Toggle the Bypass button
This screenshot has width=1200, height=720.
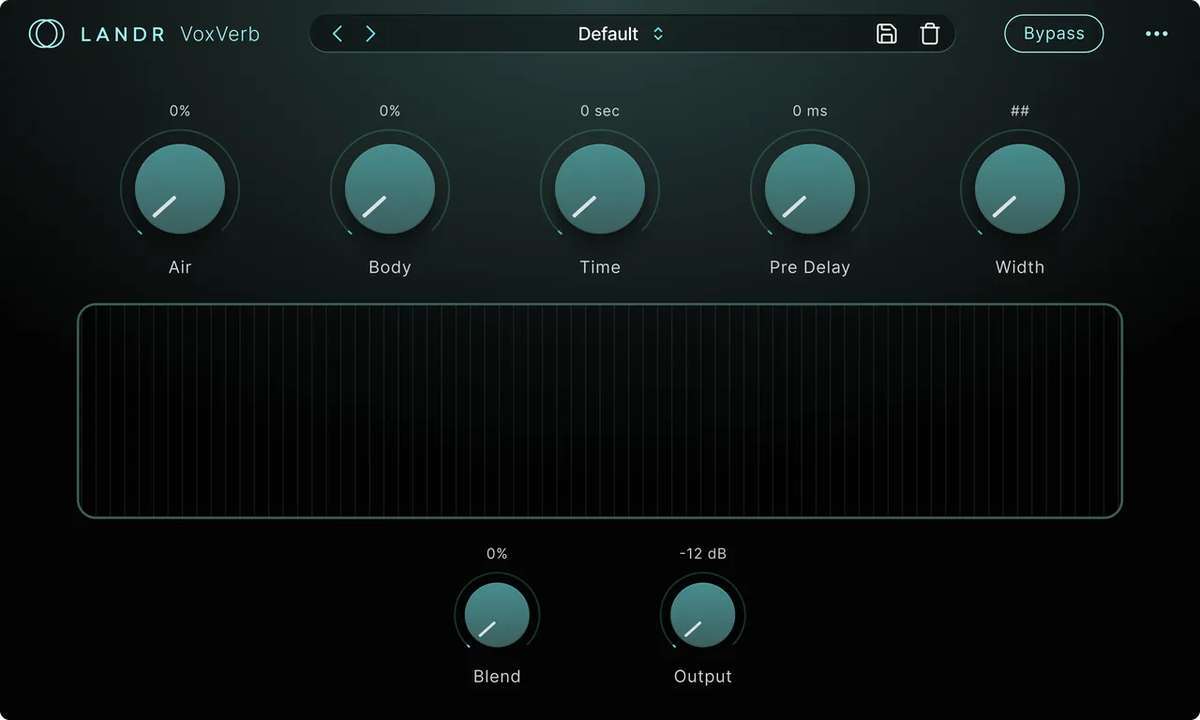pyautogui.click(x=1054, y=34)
